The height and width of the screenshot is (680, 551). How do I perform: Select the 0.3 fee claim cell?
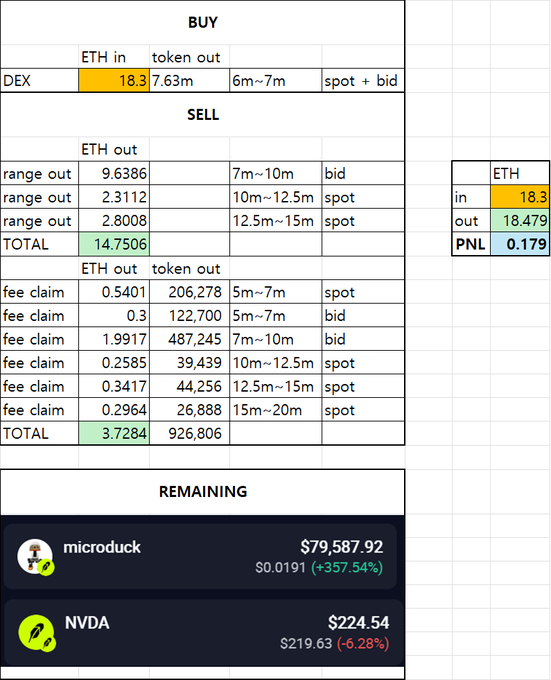[114, 316]
